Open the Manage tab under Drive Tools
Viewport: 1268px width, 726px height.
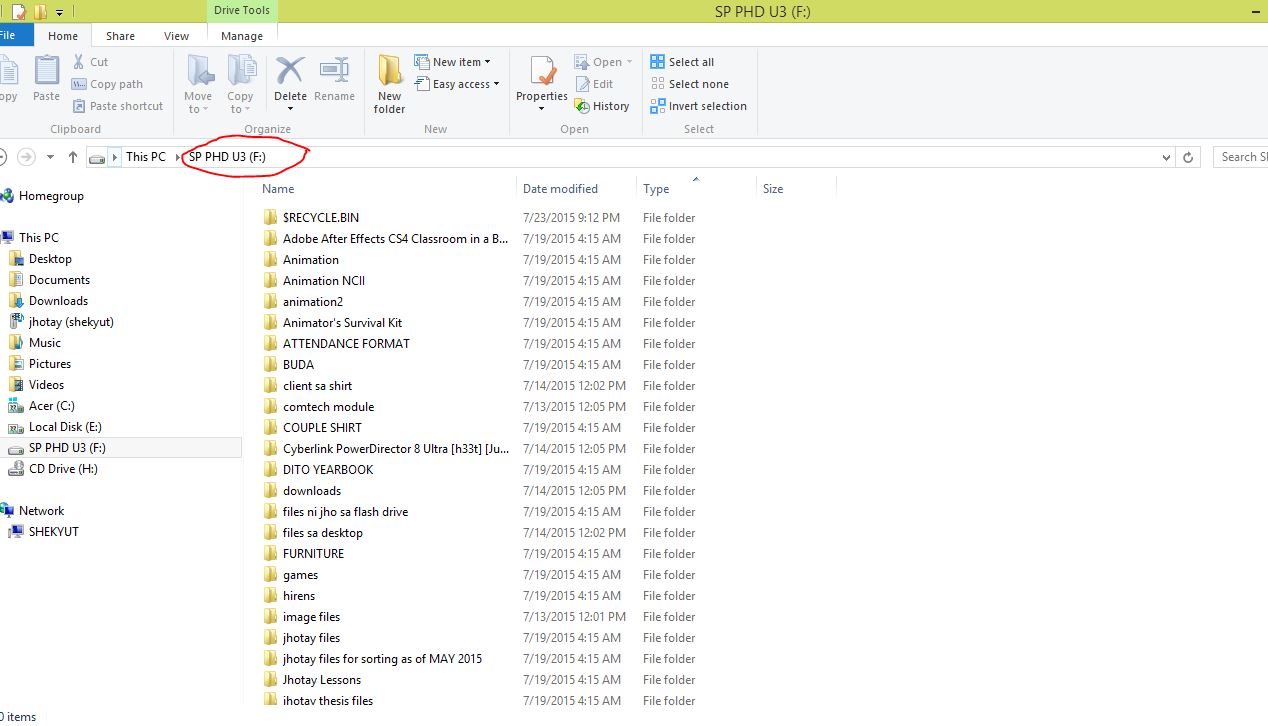[241, 35]
